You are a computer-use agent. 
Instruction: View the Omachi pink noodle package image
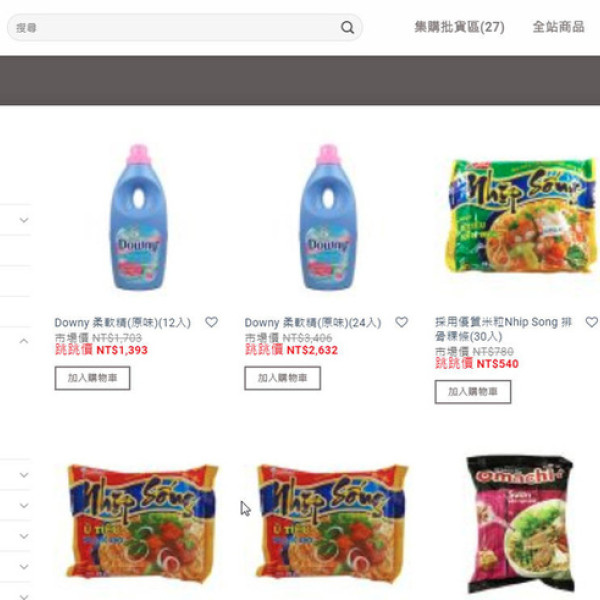tap(520, 523)
